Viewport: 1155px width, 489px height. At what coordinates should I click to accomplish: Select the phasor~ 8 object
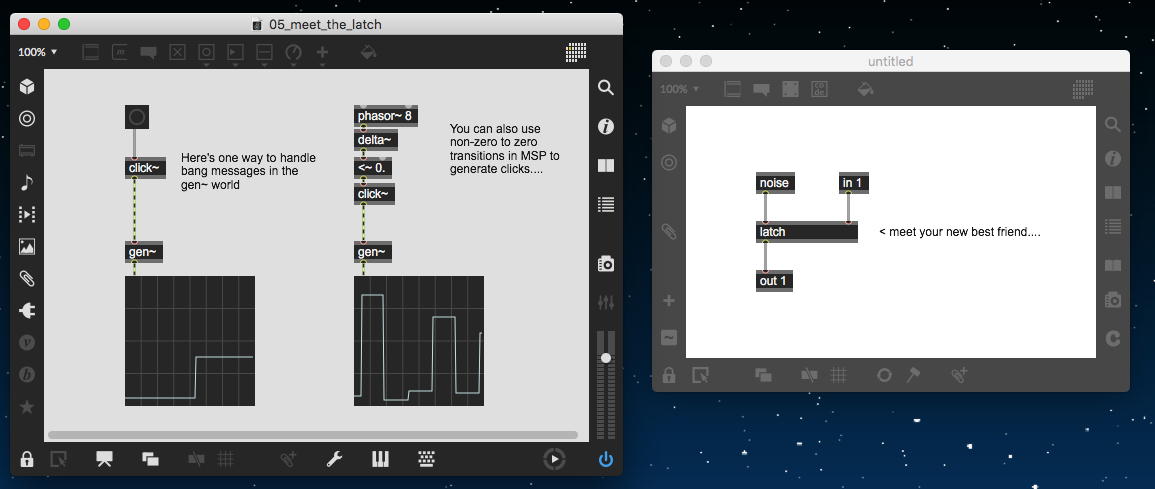tap(386, 116)
